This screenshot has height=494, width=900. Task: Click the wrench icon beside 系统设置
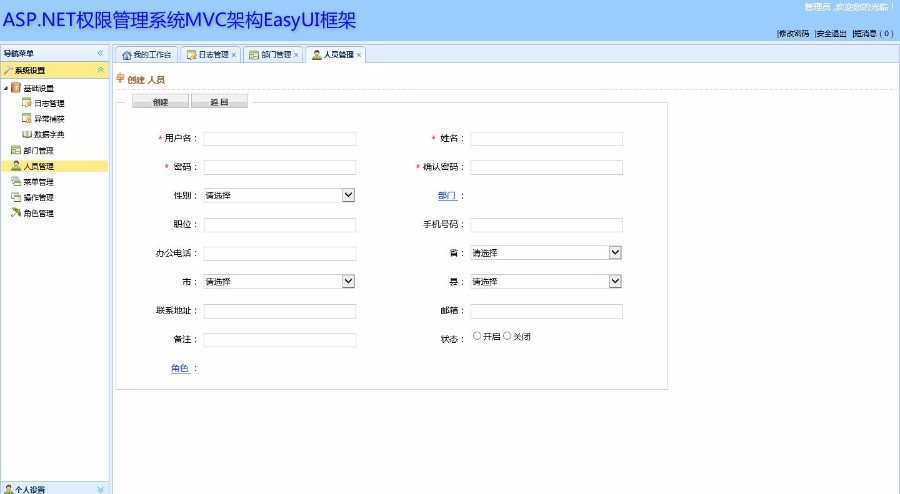coord(8,70)
